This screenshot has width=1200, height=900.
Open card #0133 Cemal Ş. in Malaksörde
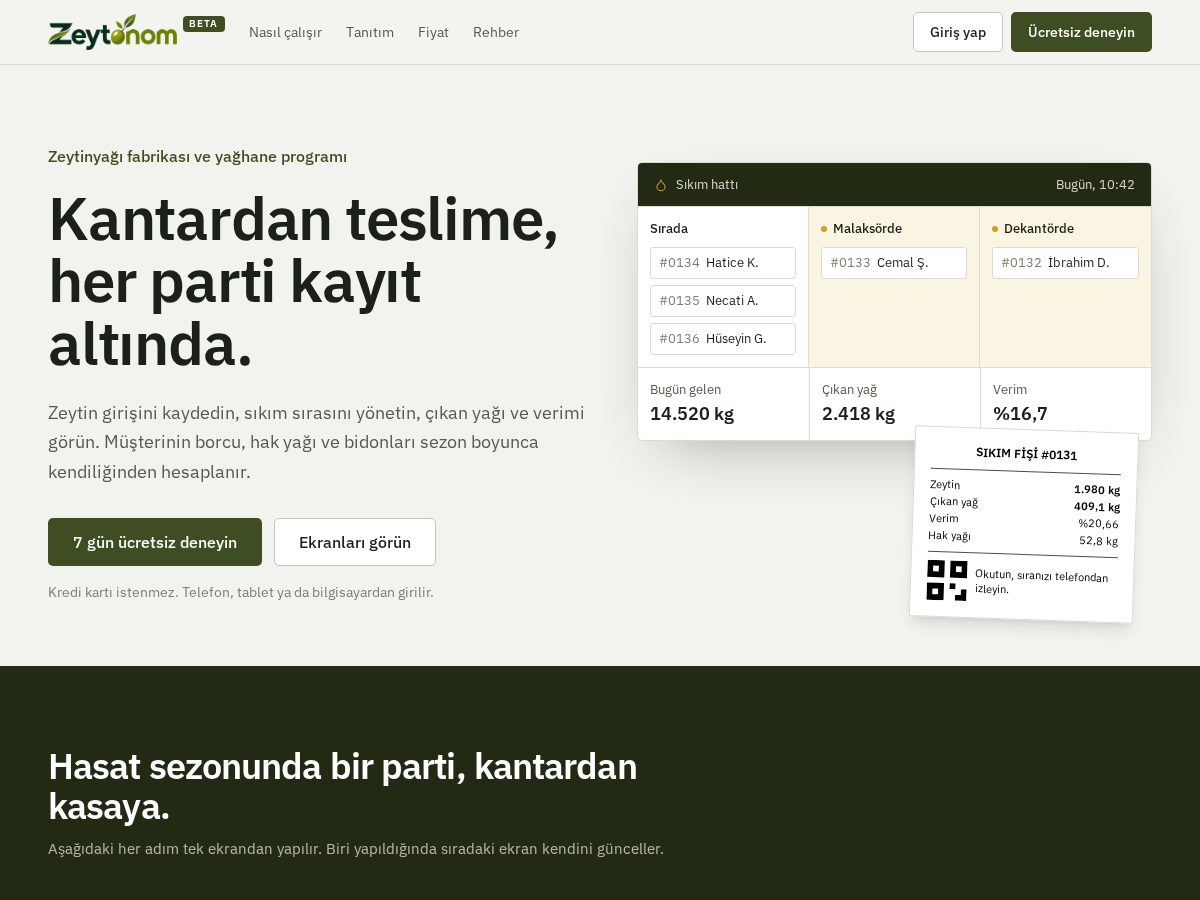tap(894, 263)
